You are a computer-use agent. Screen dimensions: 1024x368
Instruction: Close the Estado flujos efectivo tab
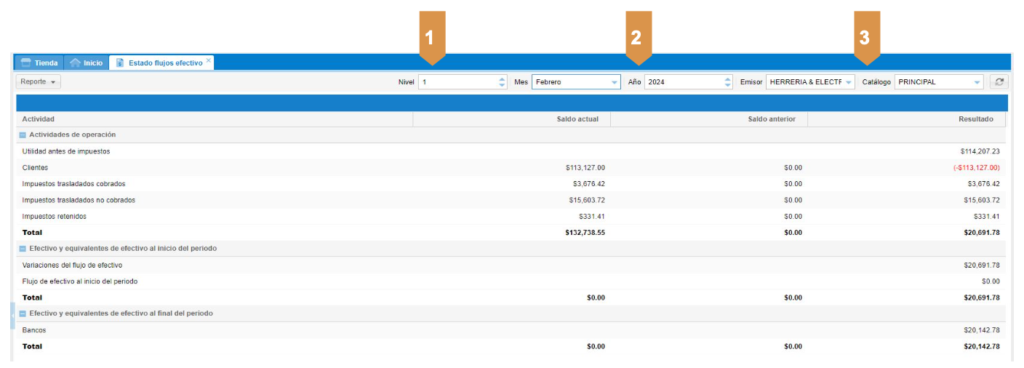click(x=208, y=60)
